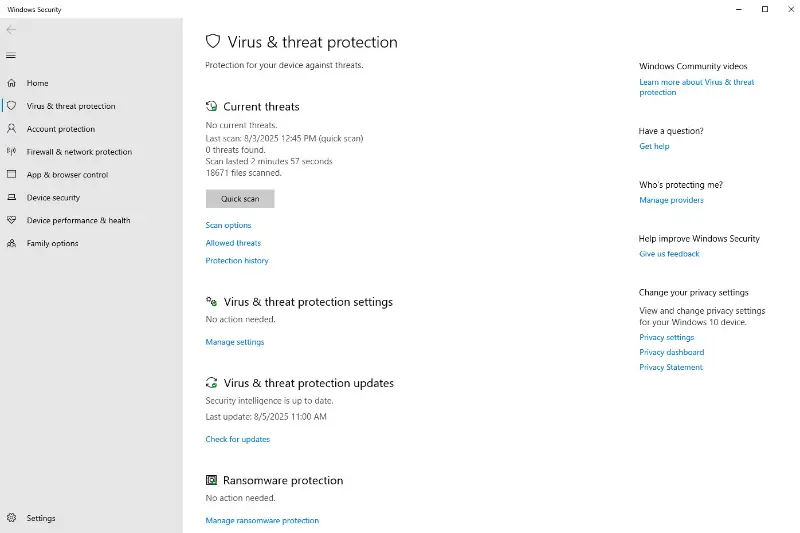Open App & browser control icon
Image resolution: width=800 pixels, height=533 pixels.
coord(11,175)
